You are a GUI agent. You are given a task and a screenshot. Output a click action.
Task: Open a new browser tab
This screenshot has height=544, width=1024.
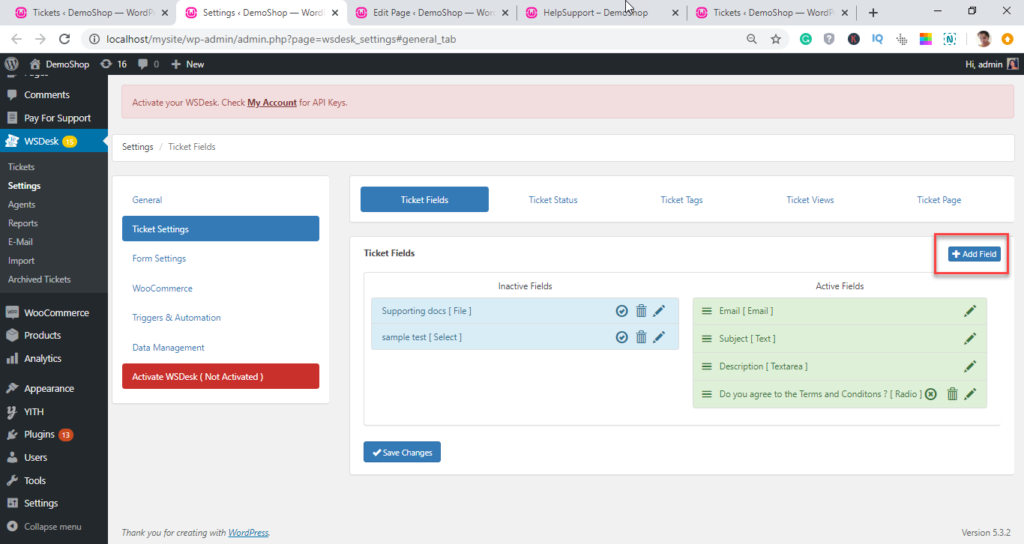873,12
